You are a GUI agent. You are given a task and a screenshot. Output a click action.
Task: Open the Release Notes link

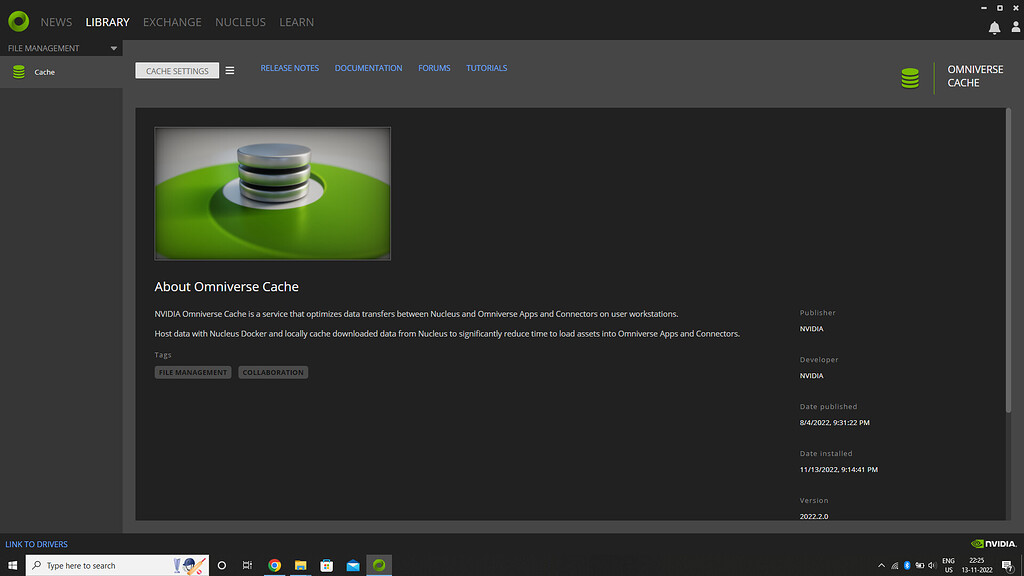tap(290, 68)
